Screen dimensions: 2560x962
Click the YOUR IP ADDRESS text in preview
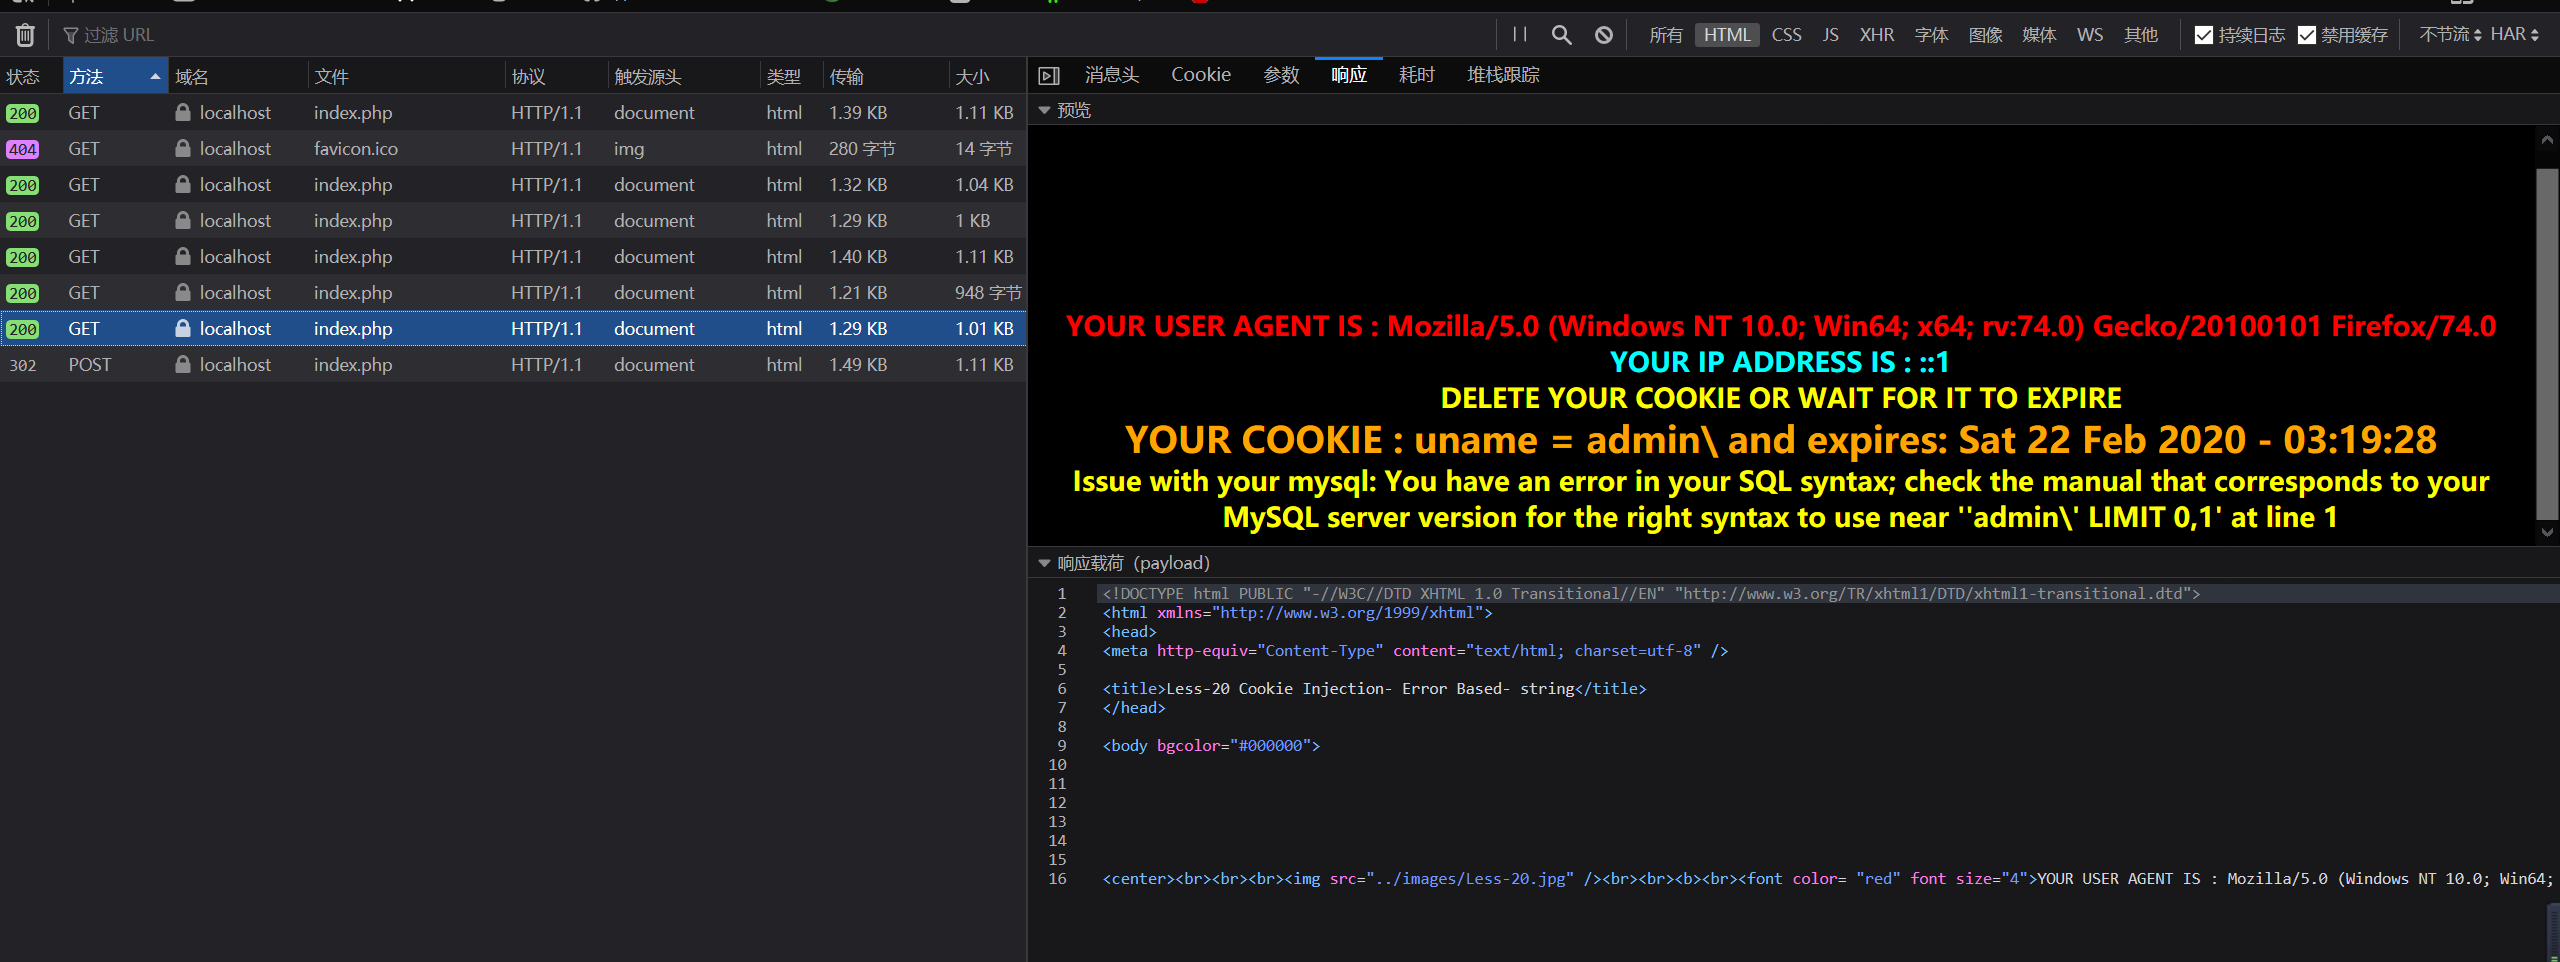coord(1780,362)
